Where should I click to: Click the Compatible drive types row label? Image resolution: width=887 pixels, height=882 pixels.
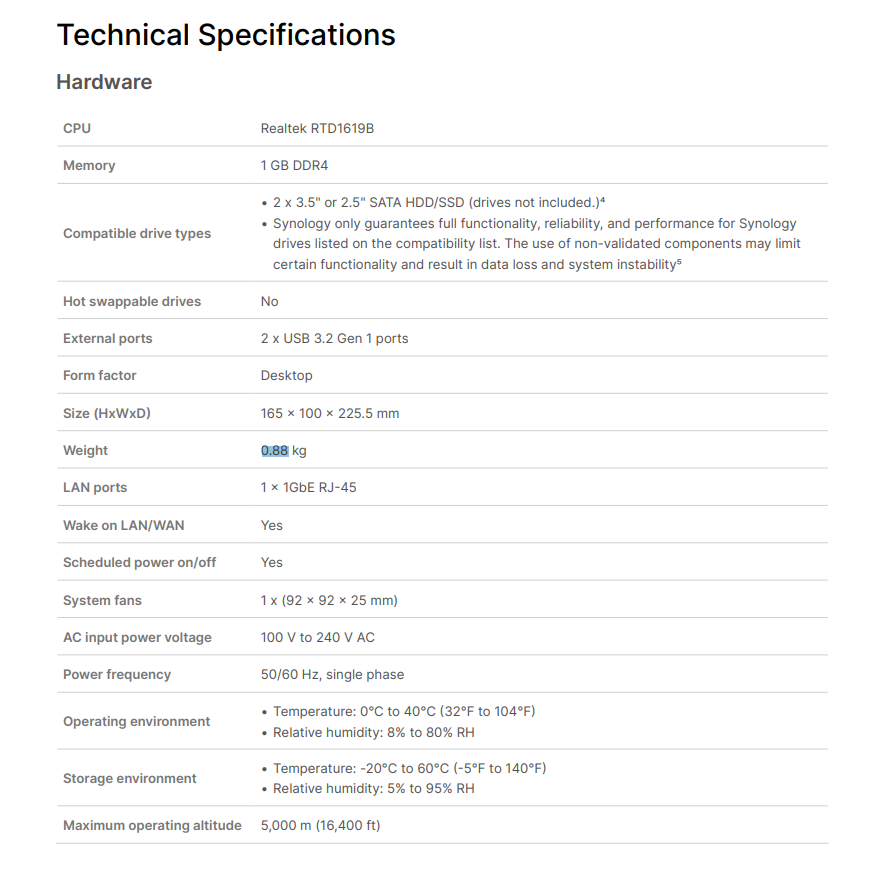[137, 233]
